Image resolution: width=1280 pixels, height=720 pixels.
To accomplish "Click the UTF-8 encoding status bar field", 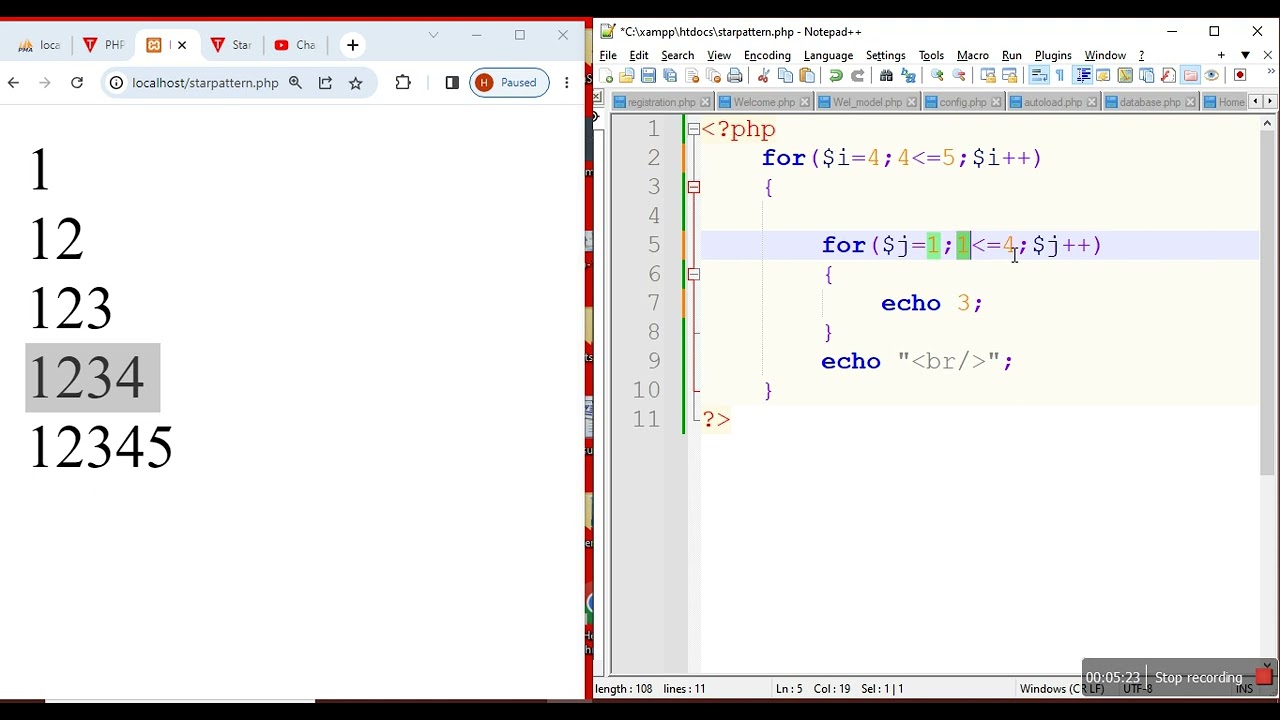I will point(1137,689).
